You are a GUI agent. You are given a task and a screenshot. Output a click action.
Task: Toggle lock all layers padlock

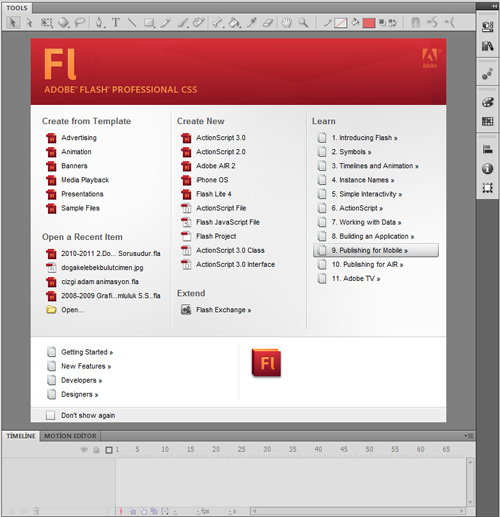tap(96, 450)
